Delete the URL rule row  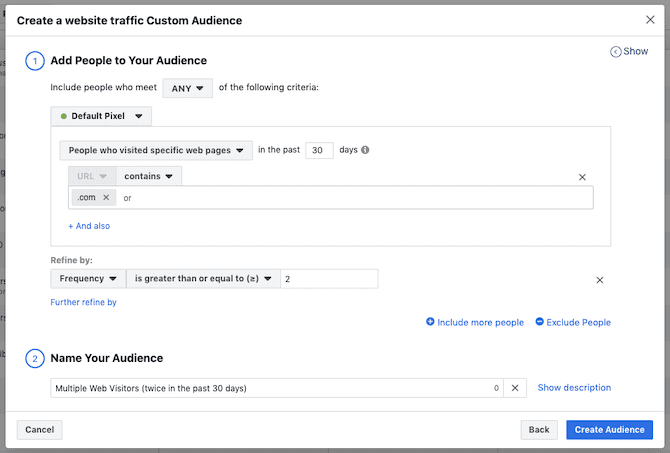(582, 177)
